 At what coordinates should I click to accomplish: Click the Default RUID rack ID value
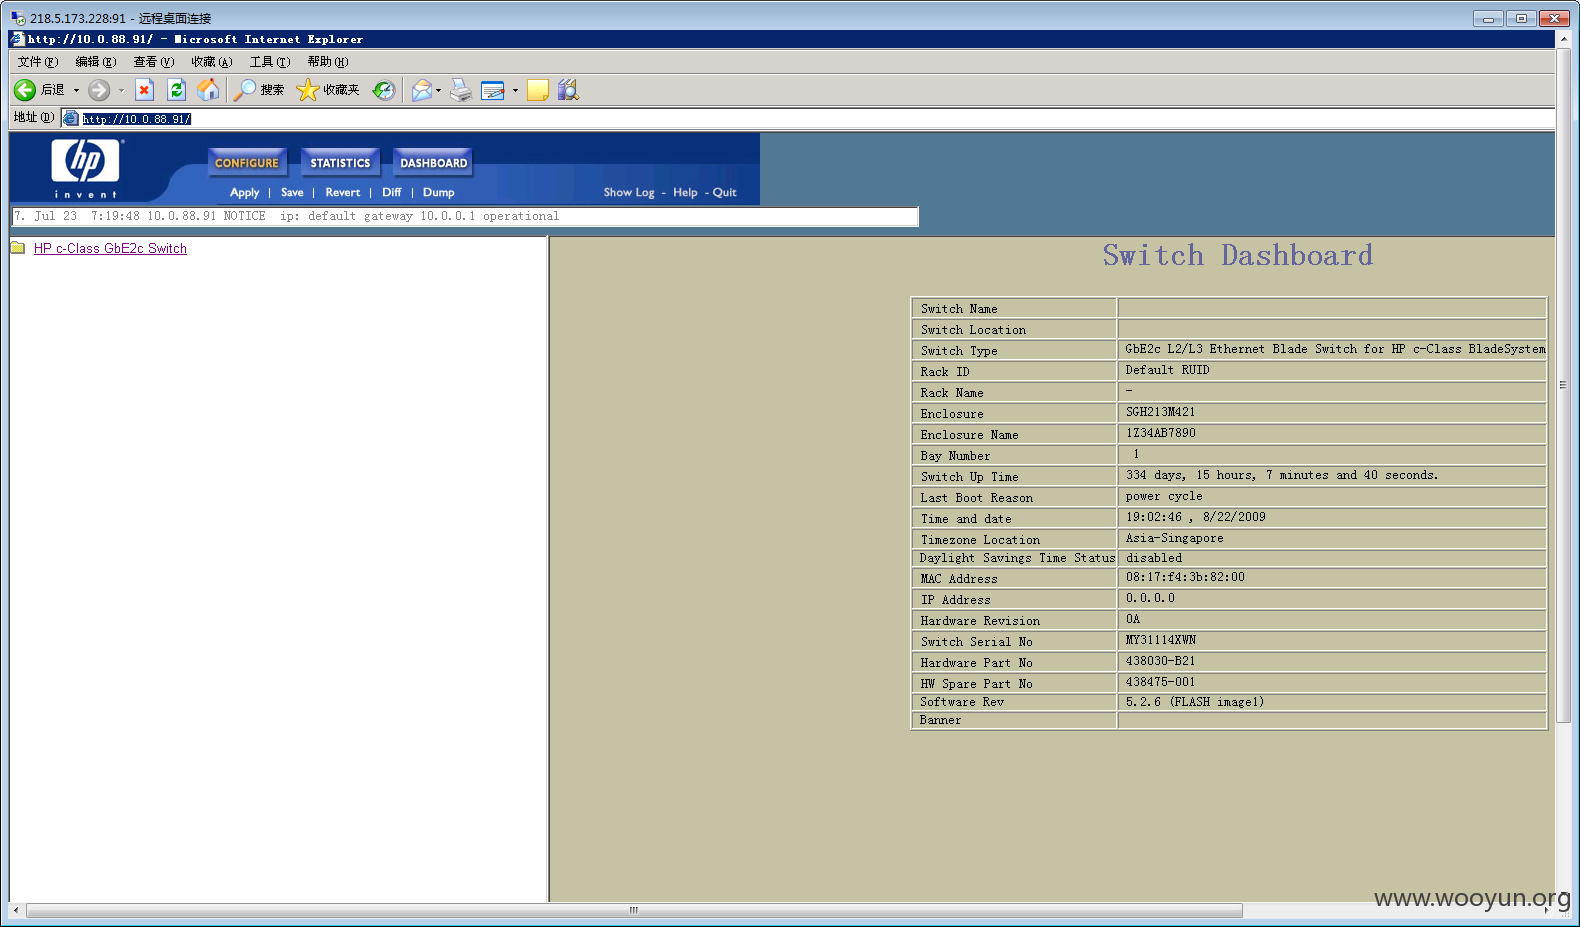coord(1167,370)
